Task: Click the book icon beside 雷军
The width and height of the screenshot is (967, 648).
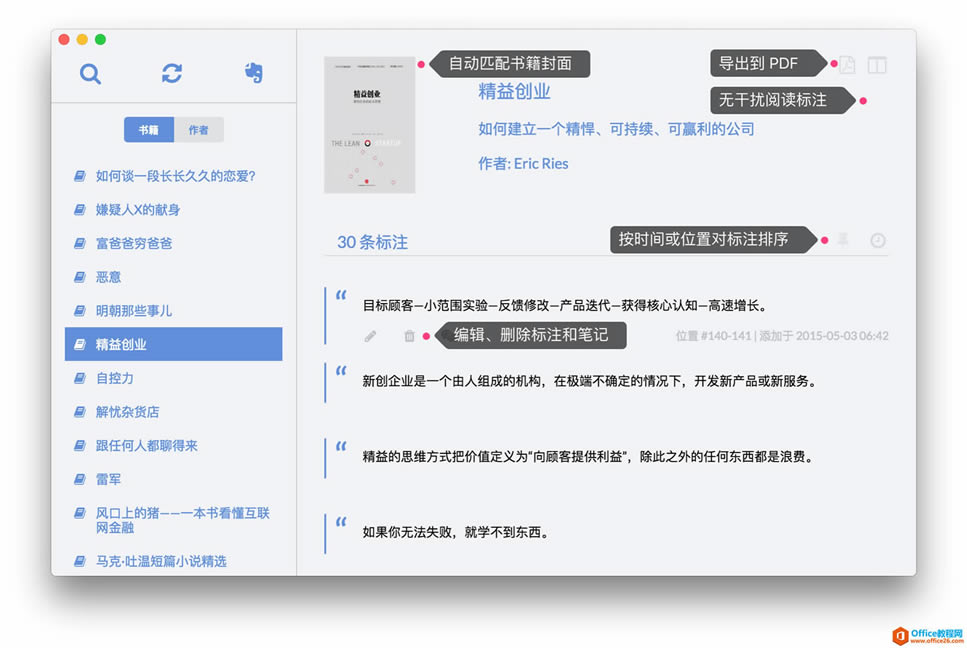Action: click(80, 479)
